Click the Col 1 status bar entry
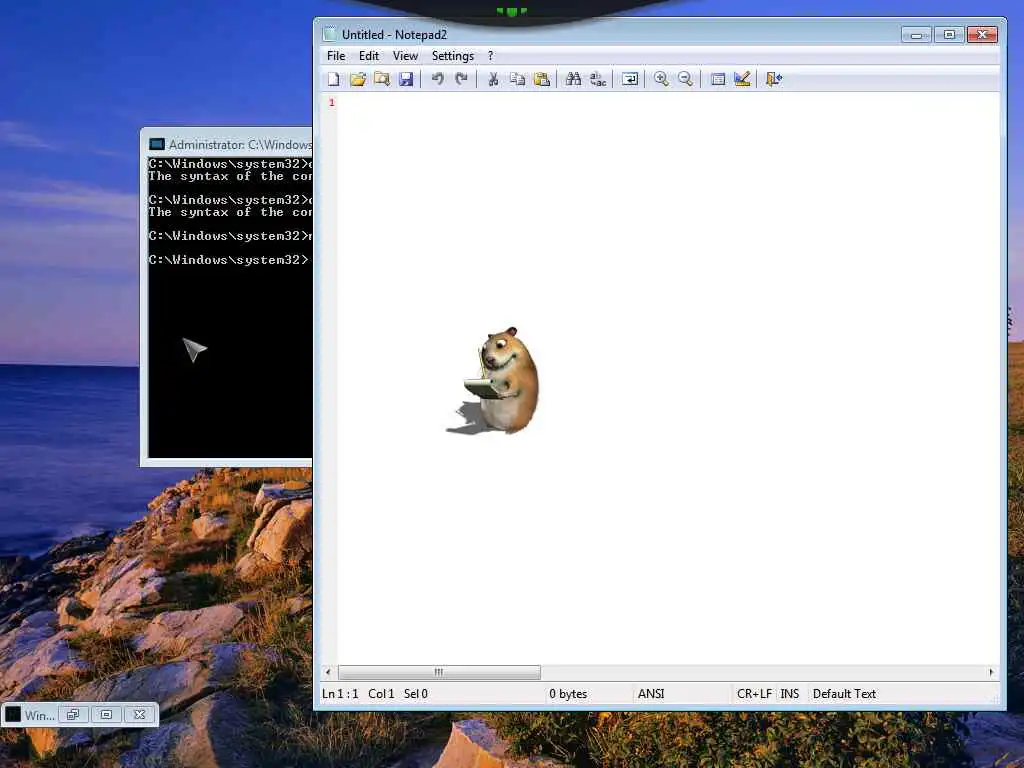1024x768 pixels. 381,694
